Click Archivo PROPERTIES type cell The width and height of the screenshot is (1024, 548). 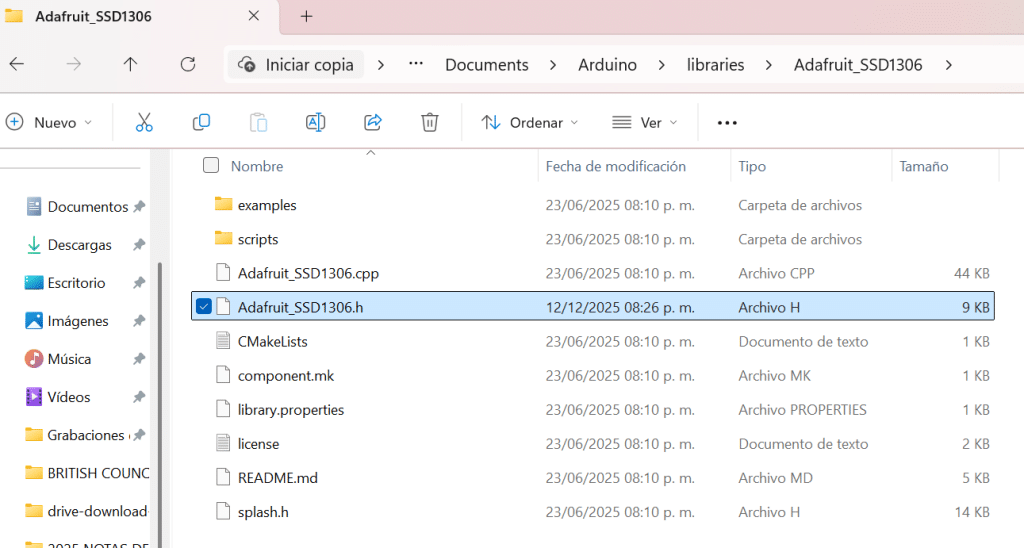click(803, 410)
